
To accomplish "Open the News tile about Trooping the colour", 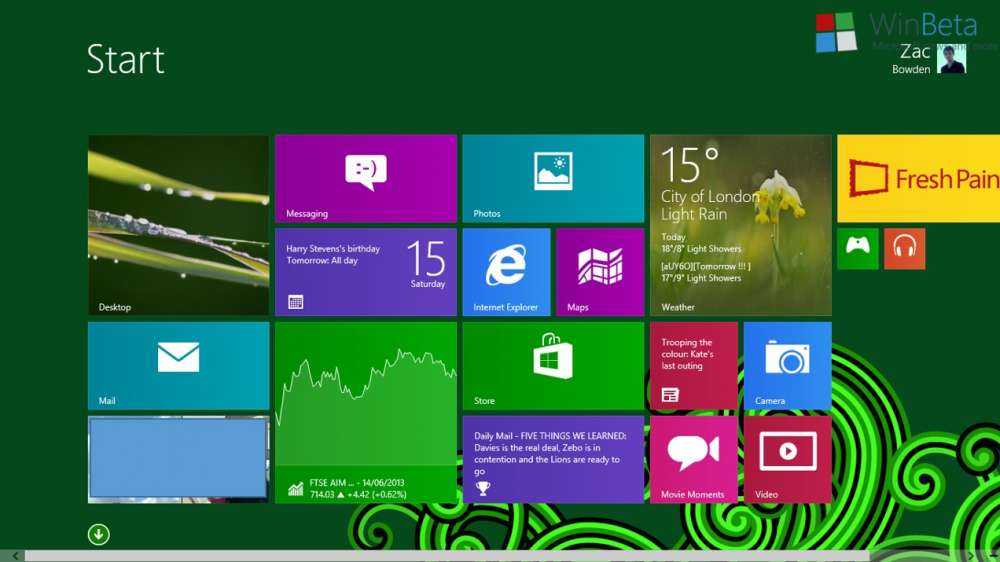I will pos(694,366).
